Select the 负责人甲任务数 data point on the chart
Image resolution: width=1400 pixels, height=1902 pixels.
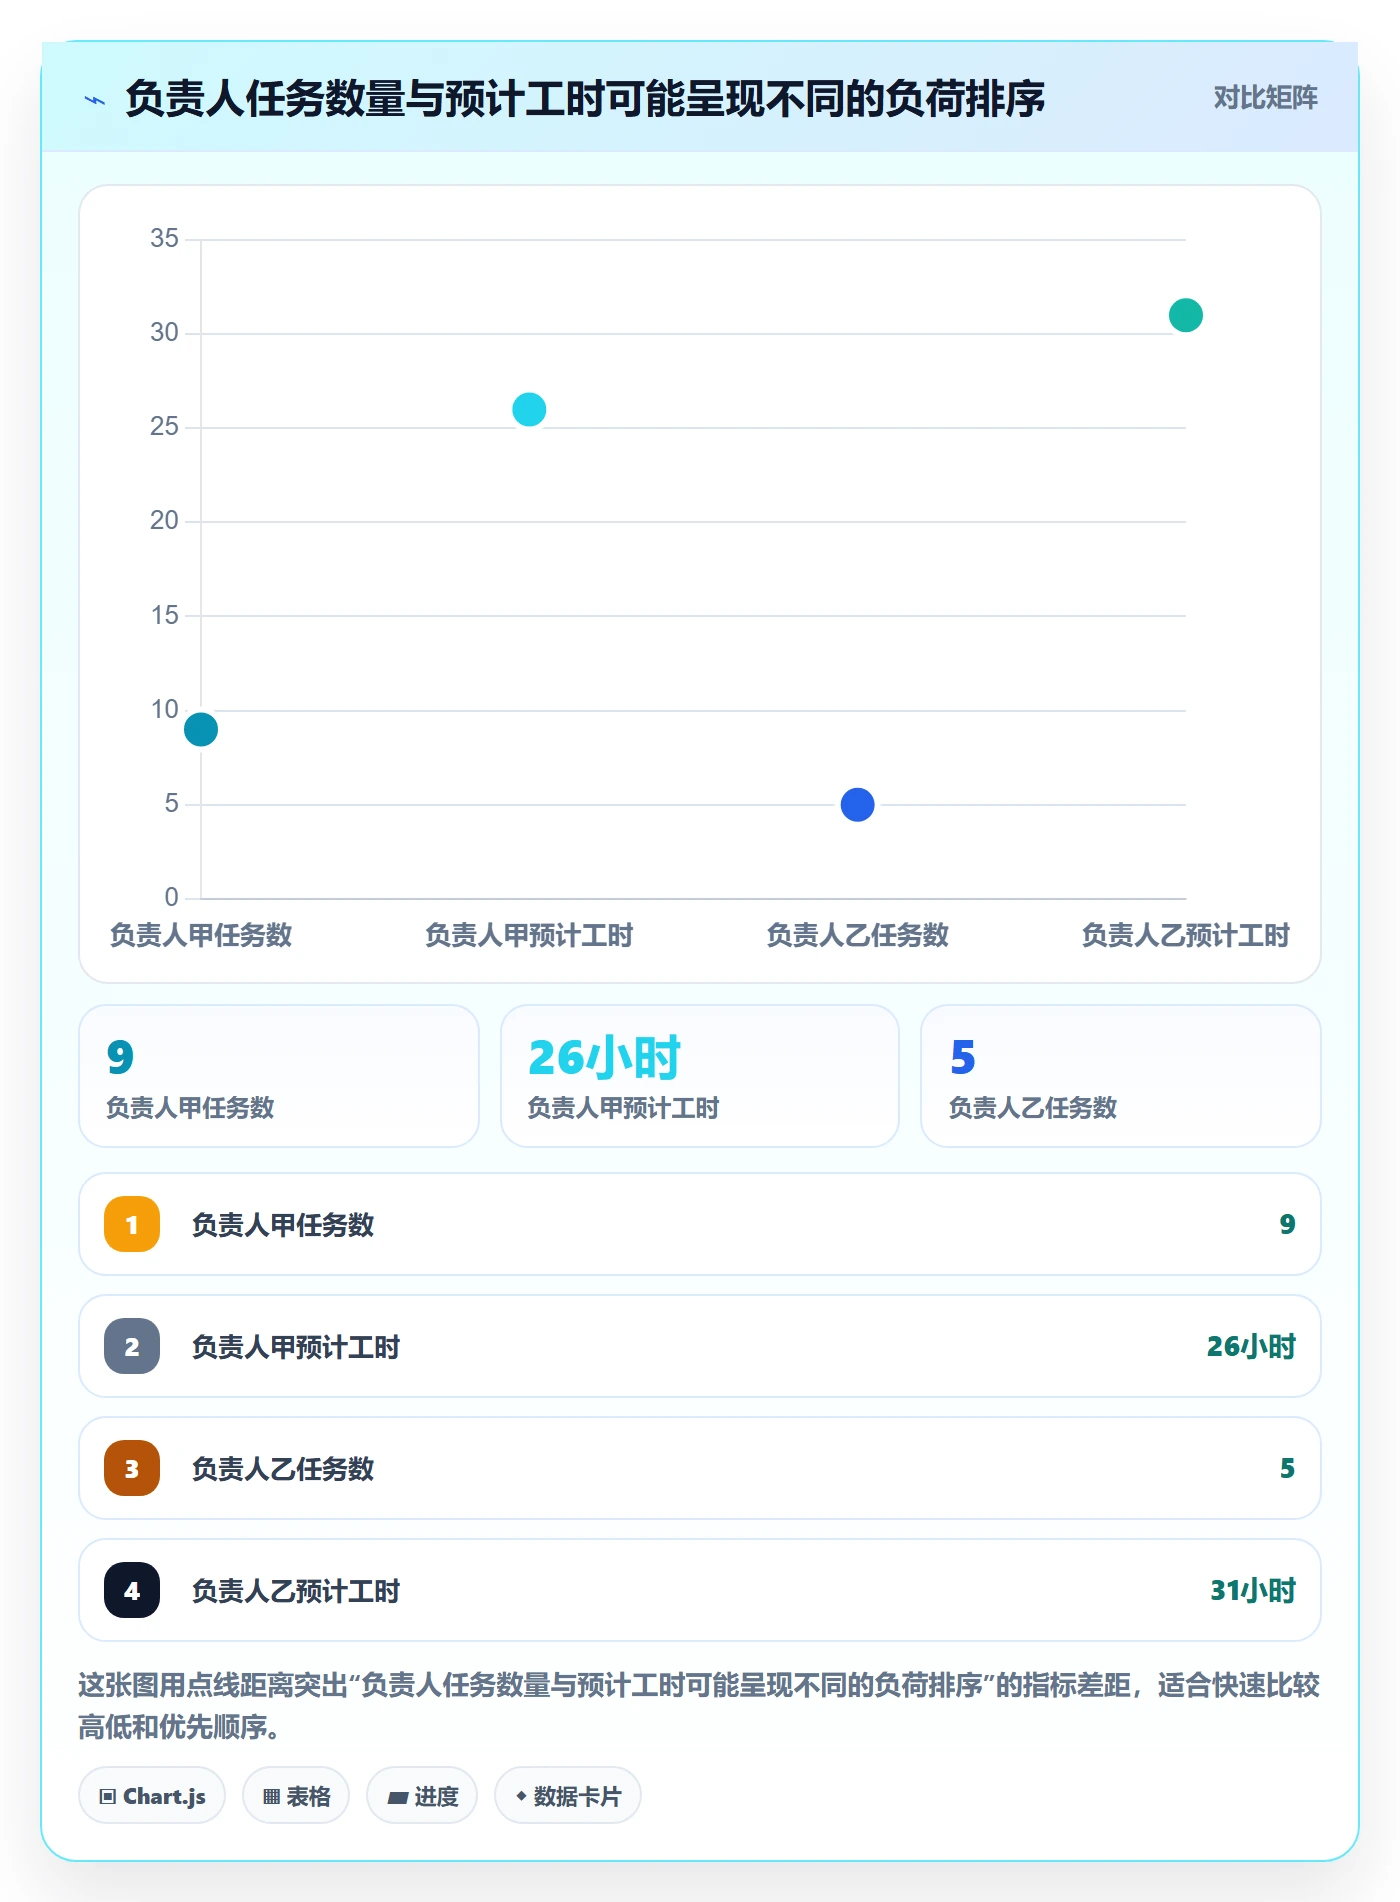(x=201, y=729)
